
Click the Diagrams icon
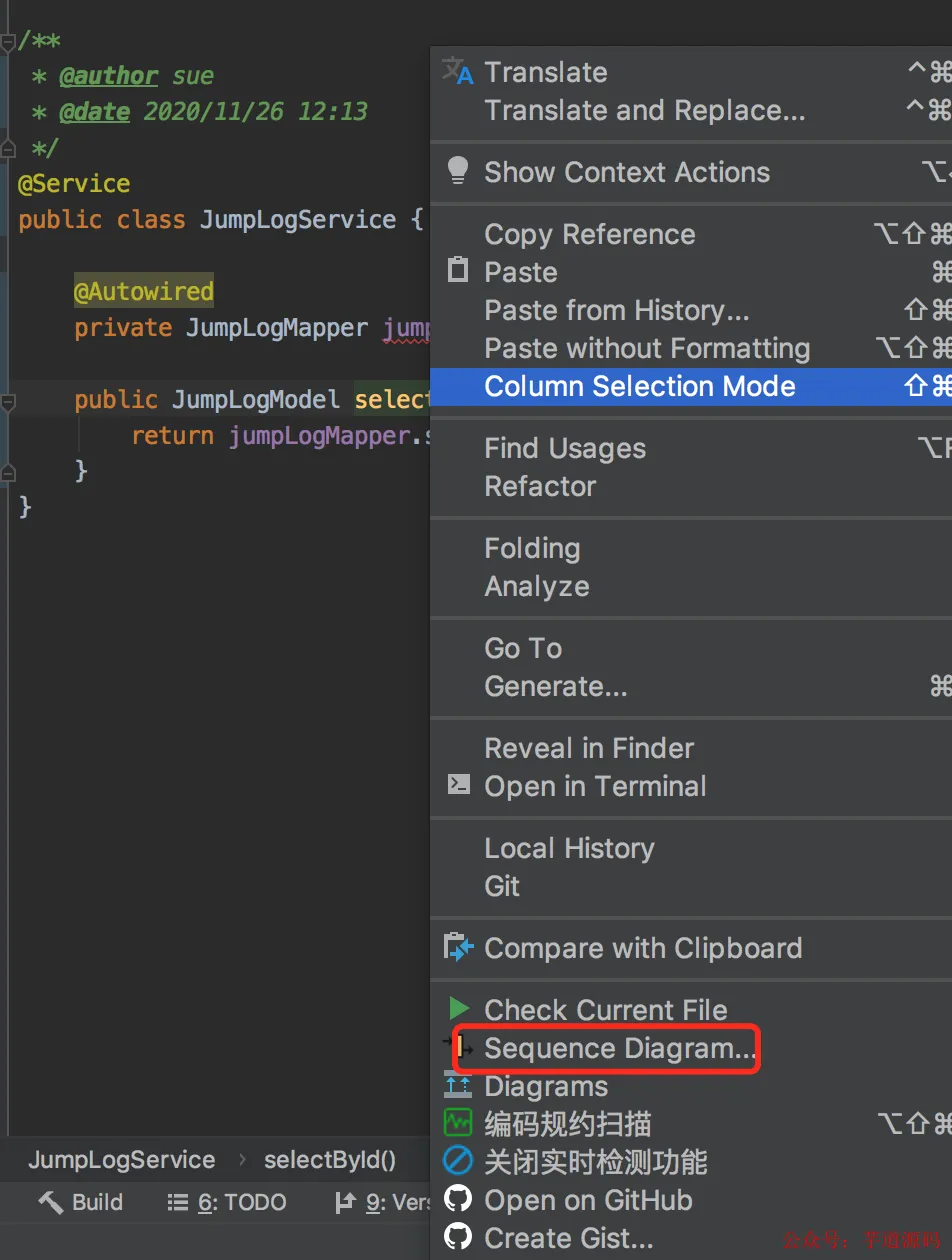pos(458,1085)
